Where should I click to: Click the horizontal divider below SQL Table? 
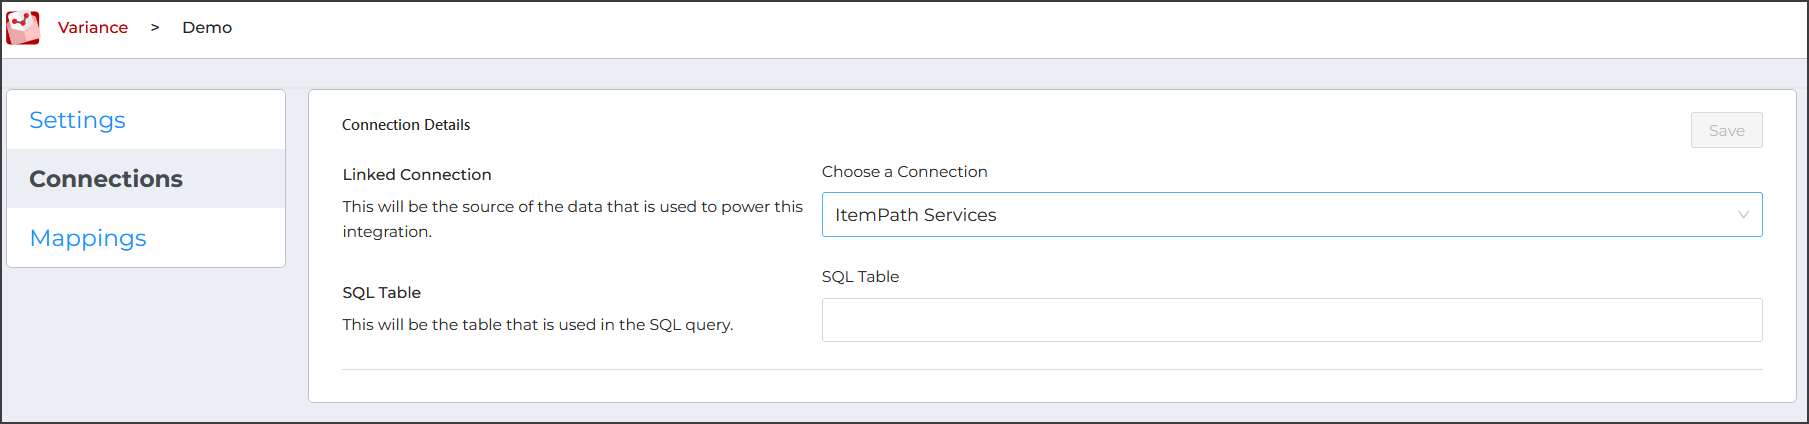1052,370
